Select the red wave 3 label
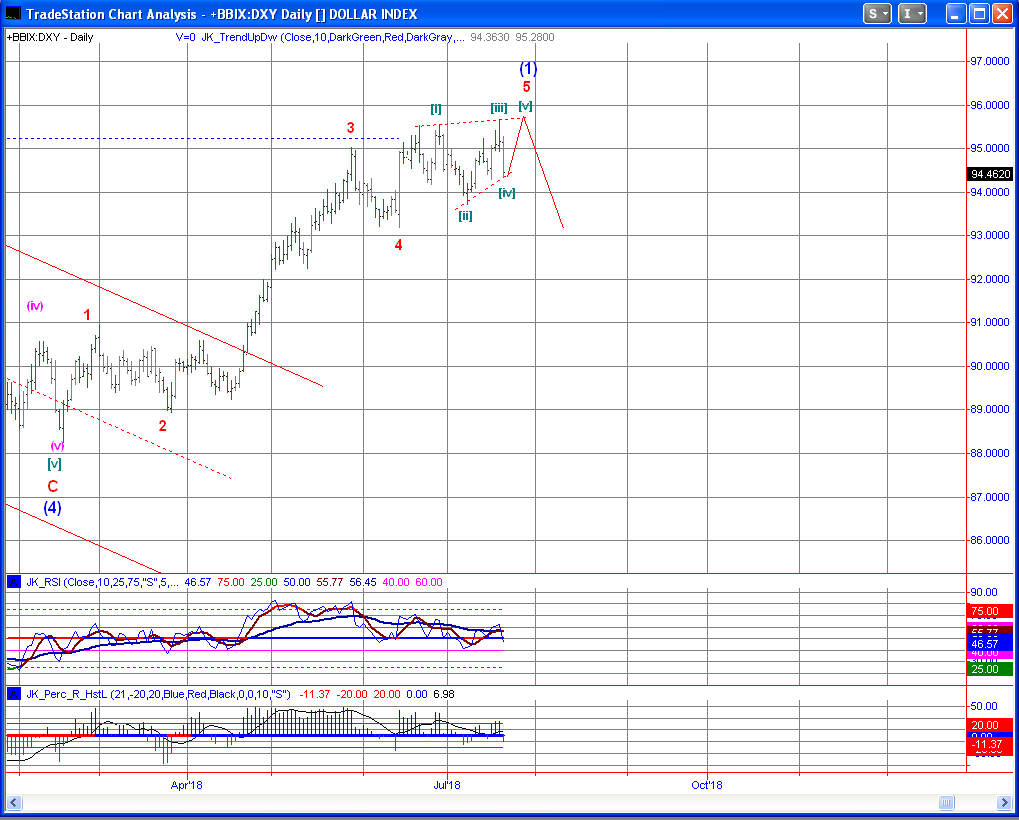Image resolution: width=1019 pixels, height=820 pixels. (x=350, y=128)
